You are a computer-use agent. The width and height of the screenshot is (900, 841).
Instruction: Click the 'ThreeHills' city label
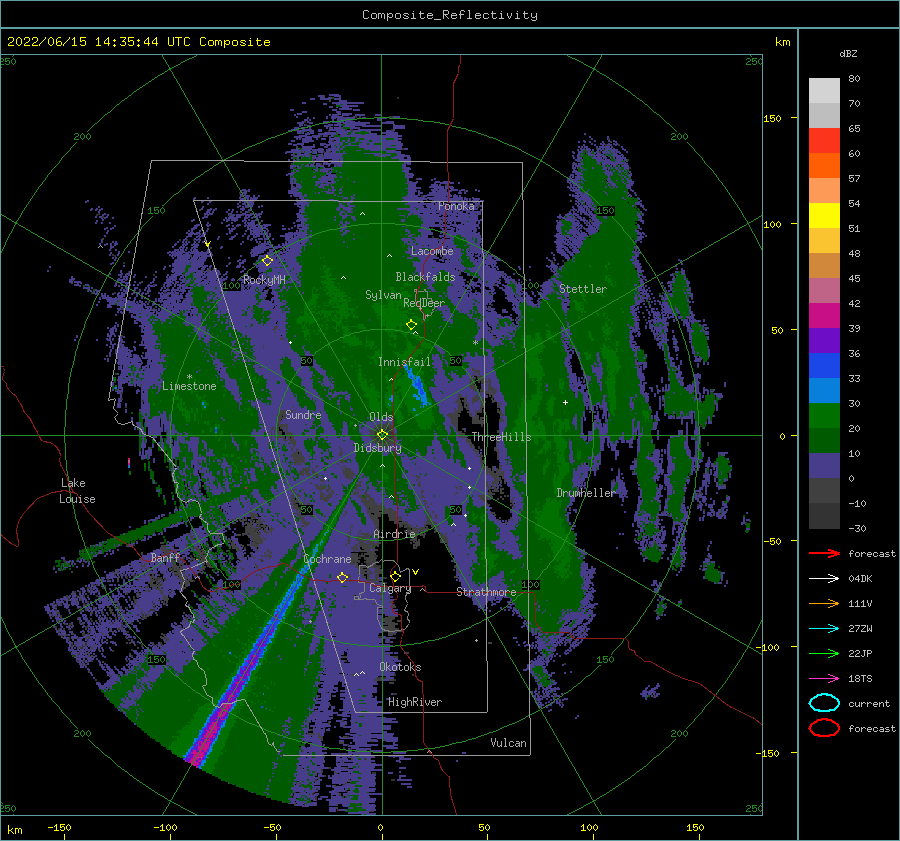point(501,437)
